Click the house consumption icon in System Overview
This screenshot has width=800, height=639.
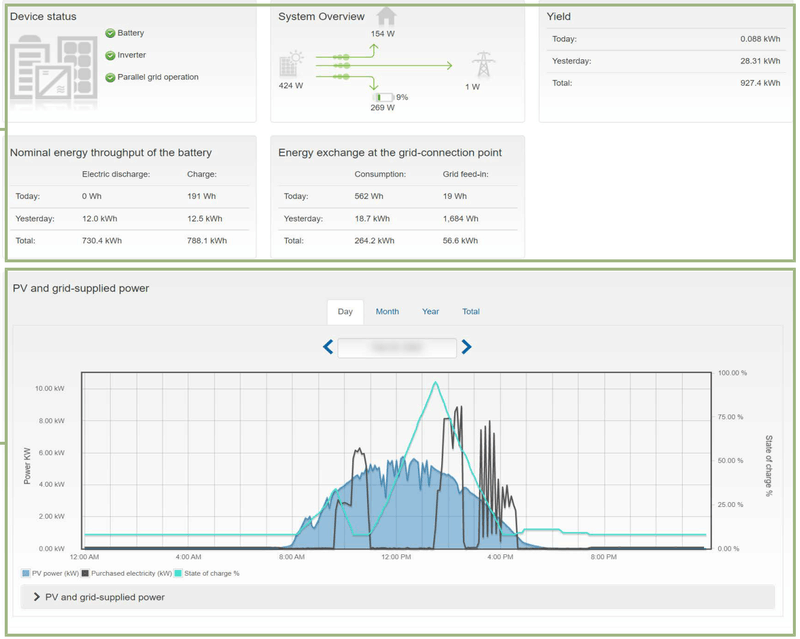(x=386, y=16)
